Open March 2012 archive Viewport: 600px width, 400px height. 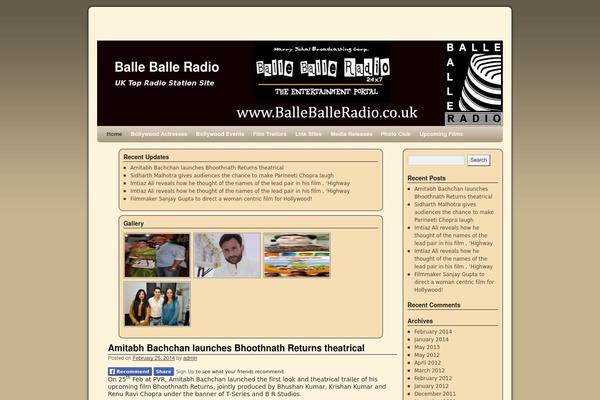point(429,371)
